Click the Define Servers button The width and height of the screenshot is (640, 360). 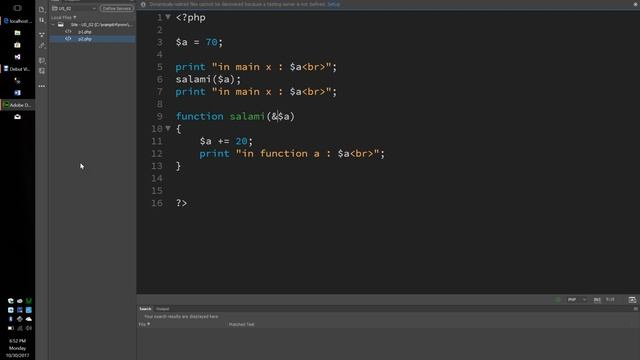(x=117, y=8)
